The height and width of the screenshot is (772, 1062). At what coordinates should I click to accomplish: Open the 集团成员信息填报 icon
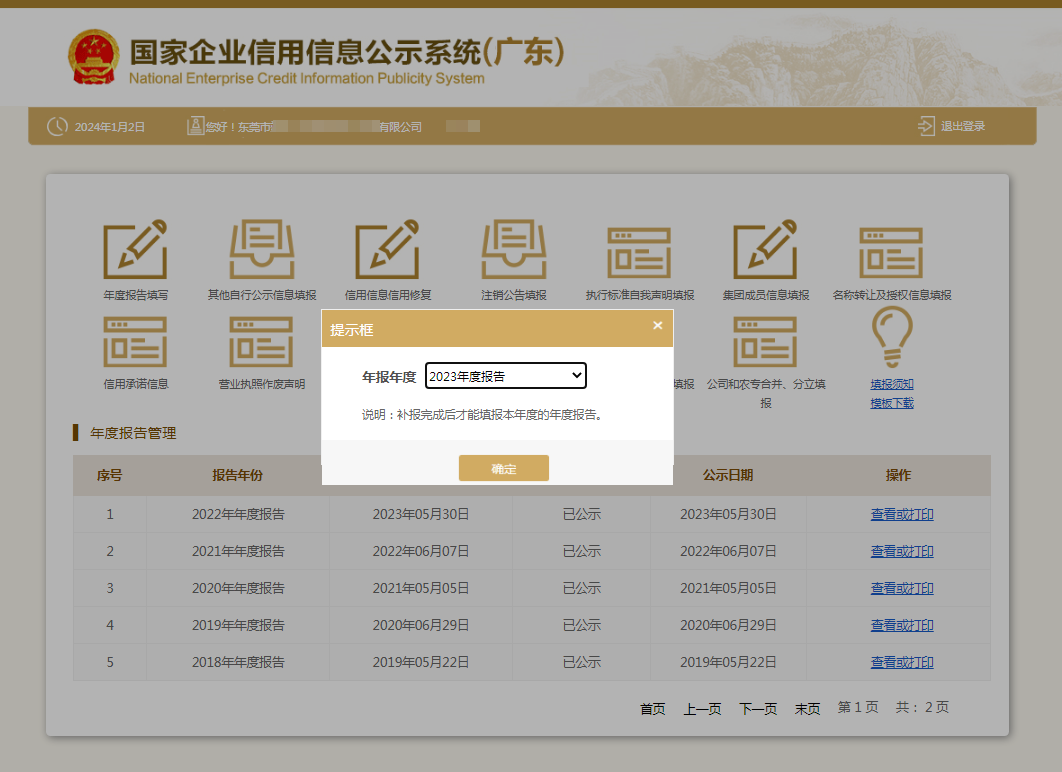(x=765, y=249)
